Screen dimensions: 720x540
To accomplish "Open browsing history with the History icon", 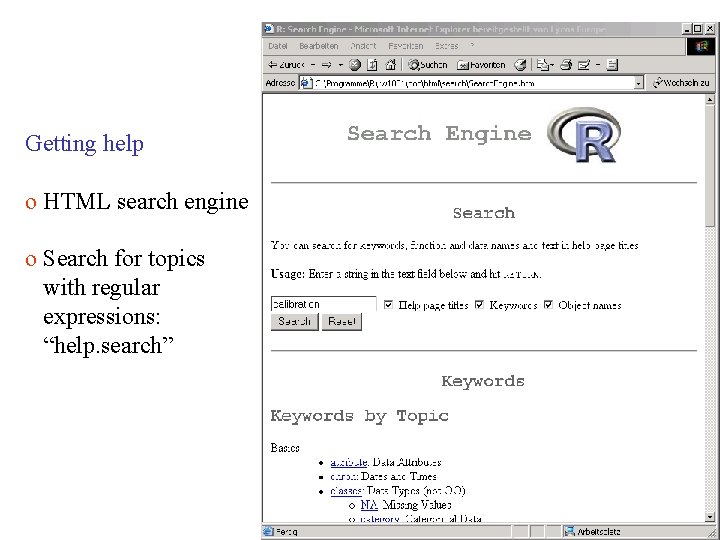I will coord(520,65).
